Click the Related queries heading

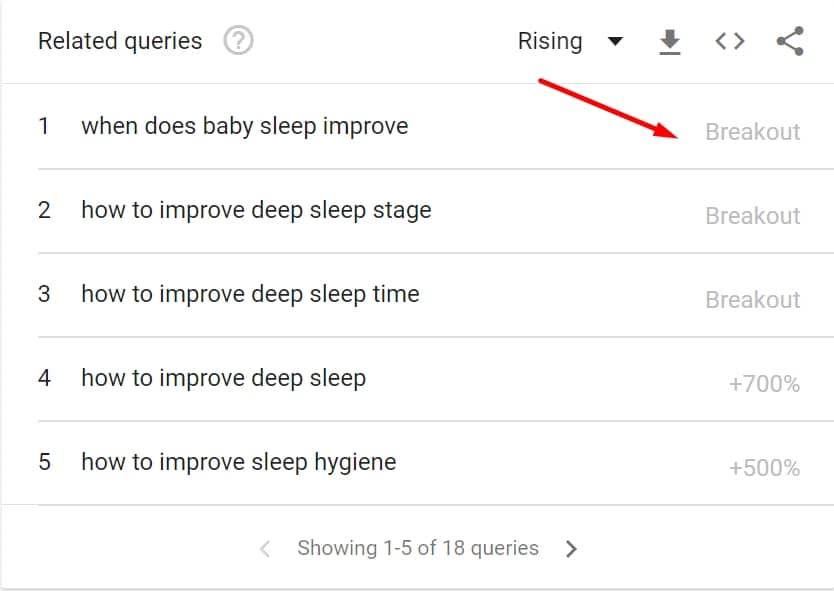[x=120, y=41]
